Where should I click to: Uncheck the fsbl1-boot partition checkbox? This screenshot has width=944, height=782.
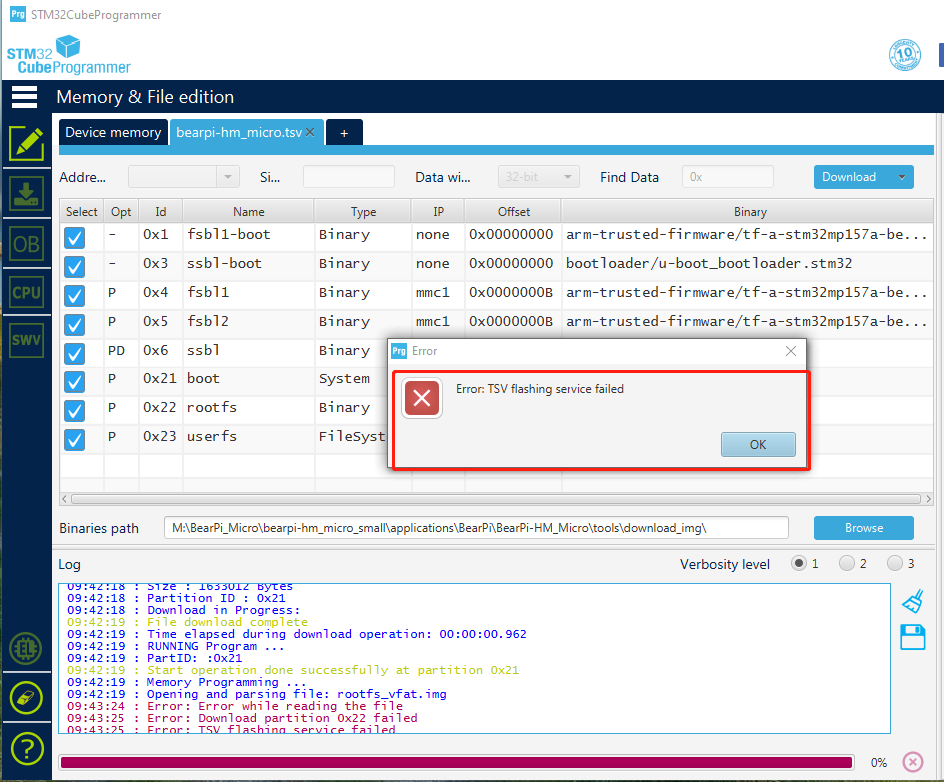pos(75,237)
